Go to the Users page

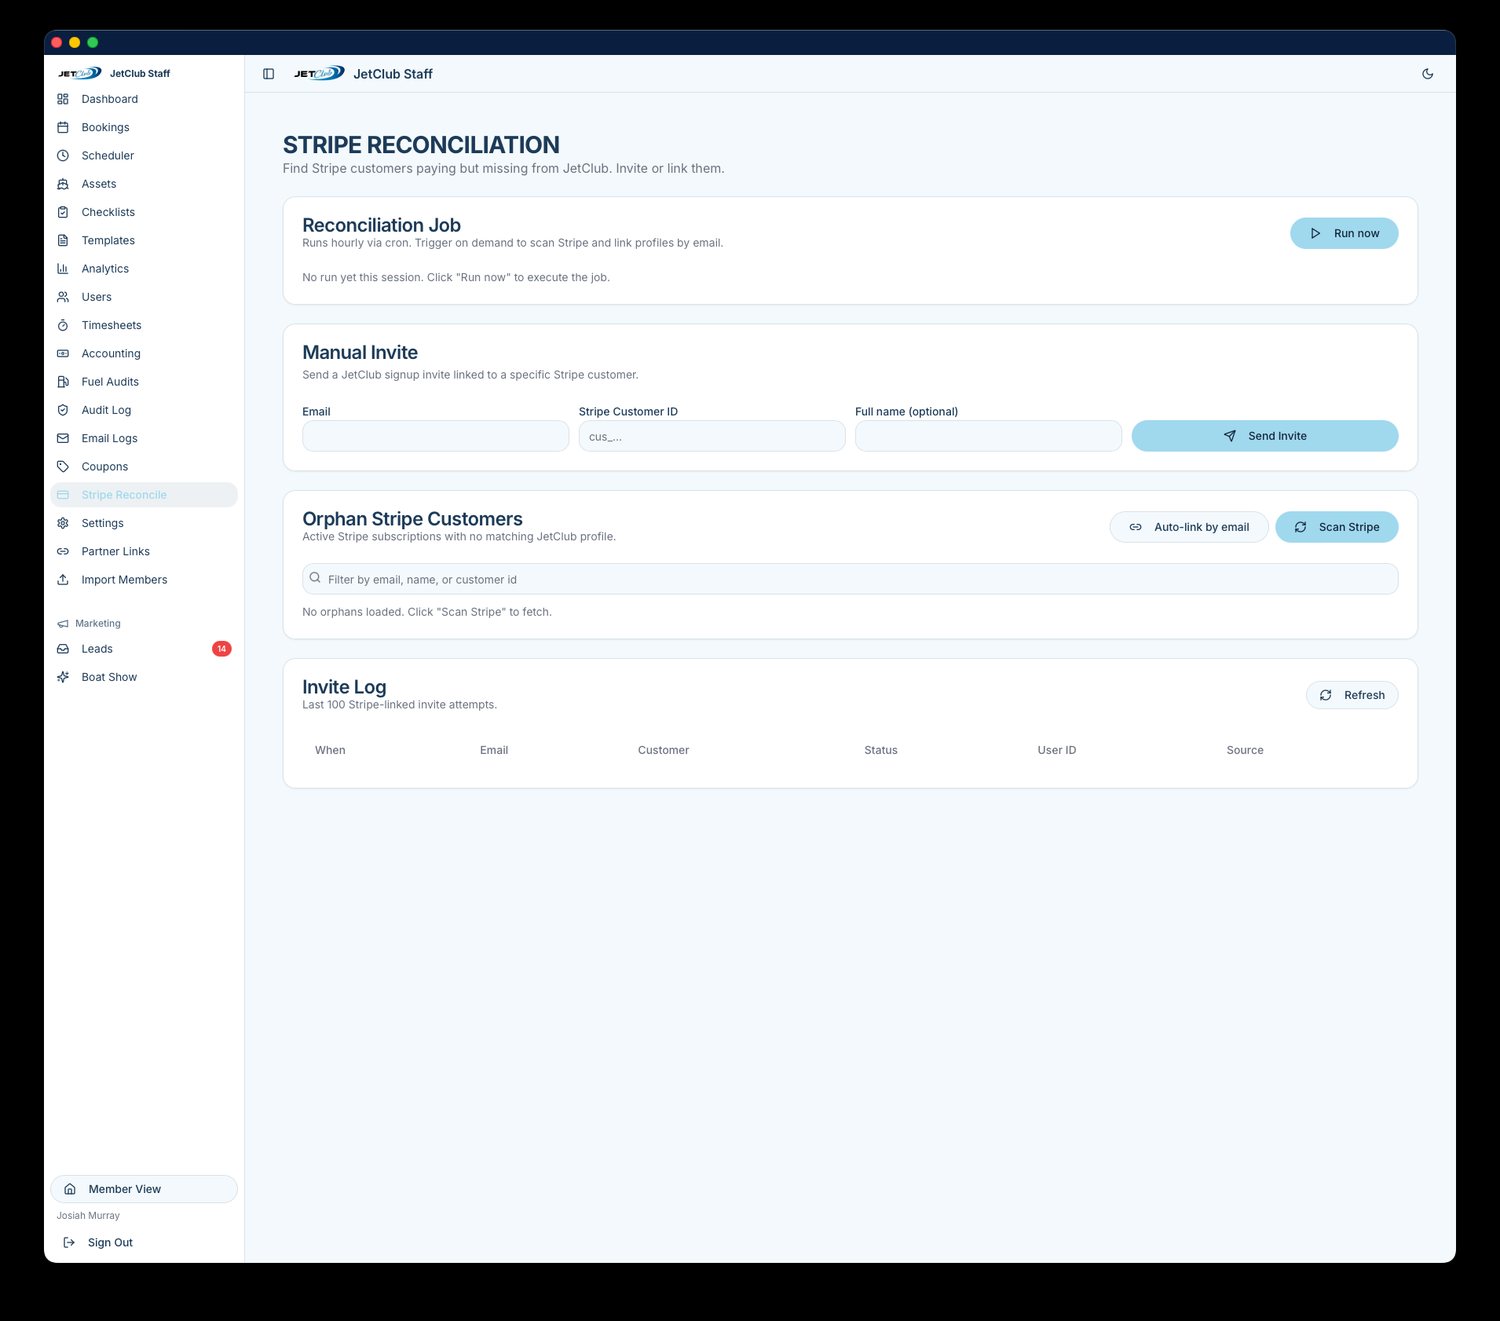(x=144, y=297)
